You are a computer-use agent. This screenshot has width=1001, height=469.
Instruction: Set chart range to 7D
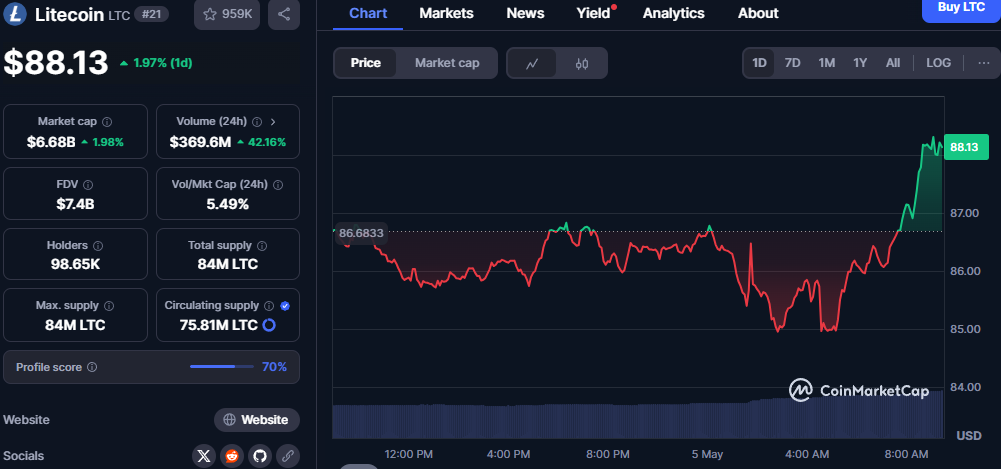[792, 63]
